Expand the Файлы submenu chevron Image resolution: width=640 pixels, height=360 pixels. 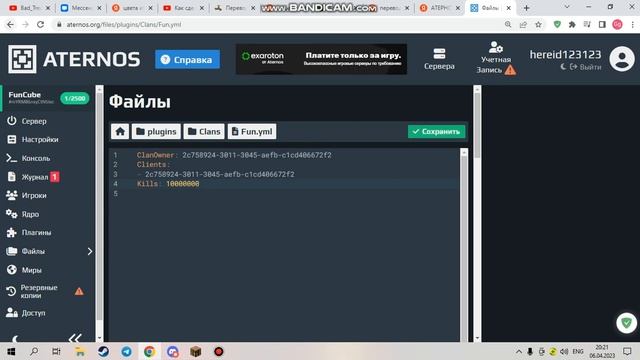(90, 251)
